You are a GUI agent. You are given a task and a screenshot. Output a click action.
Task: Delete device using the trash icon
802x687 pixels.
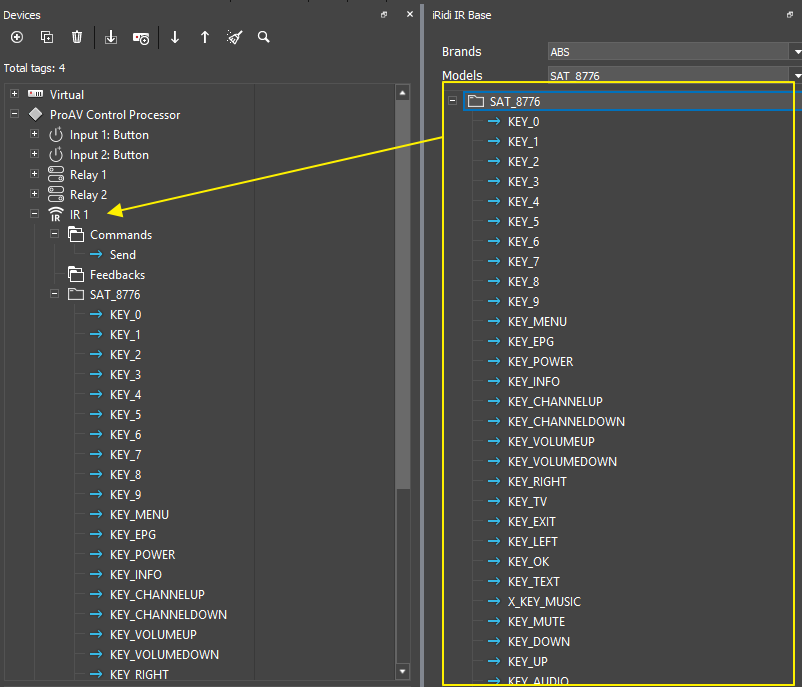[76, 37]
